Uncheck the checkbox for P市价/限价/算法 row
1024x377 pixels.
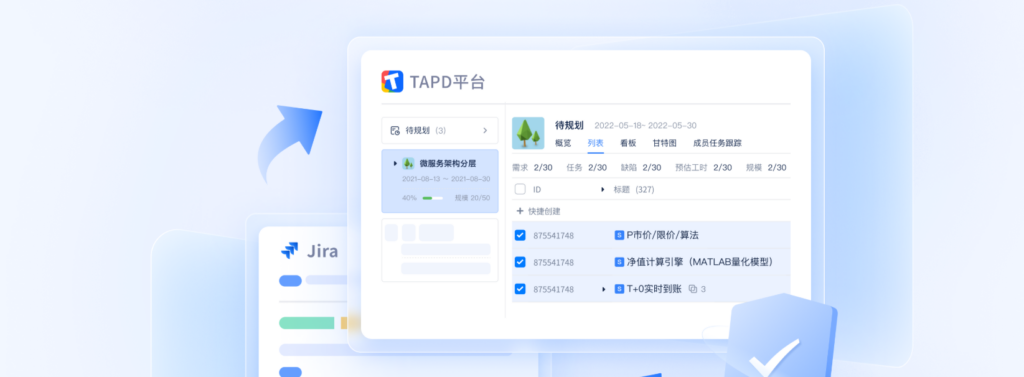[520, 235]
